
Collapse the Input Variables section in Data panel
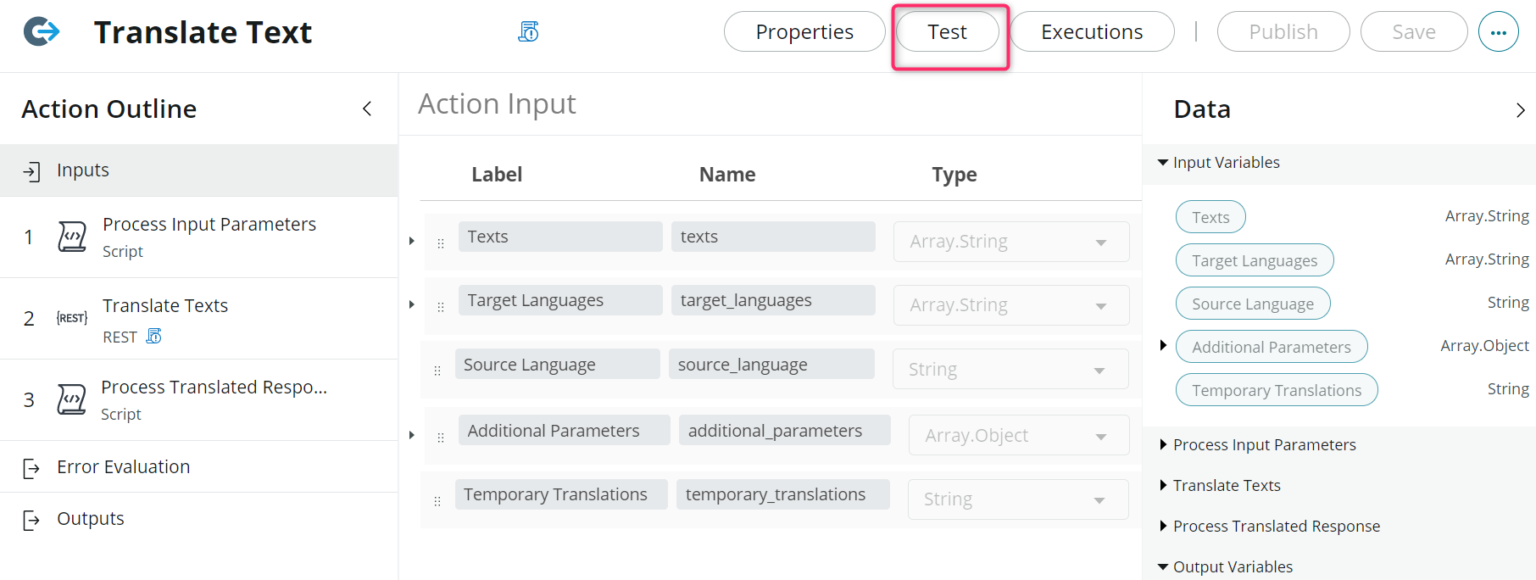click(1163, 162)
